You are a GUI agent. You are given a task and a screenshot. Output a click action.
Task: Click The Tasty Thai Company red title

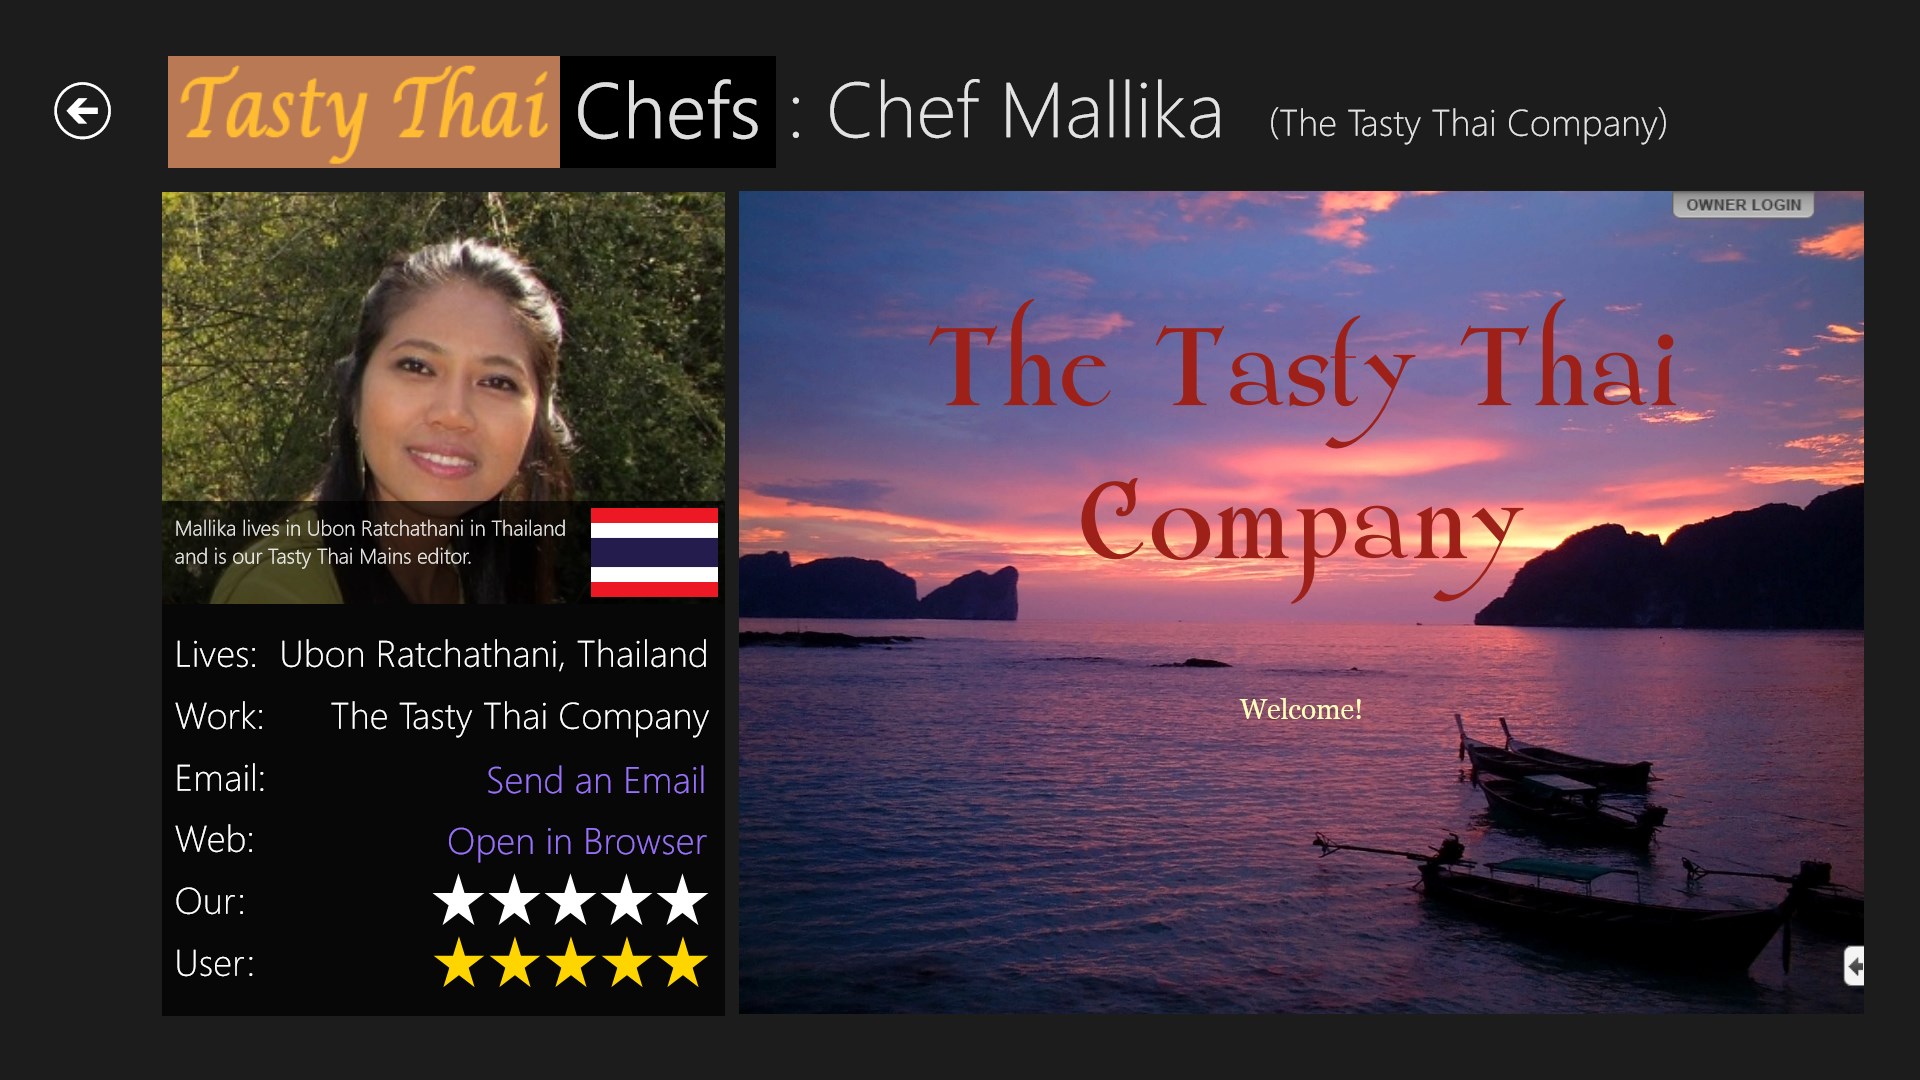click(1302, 450)
